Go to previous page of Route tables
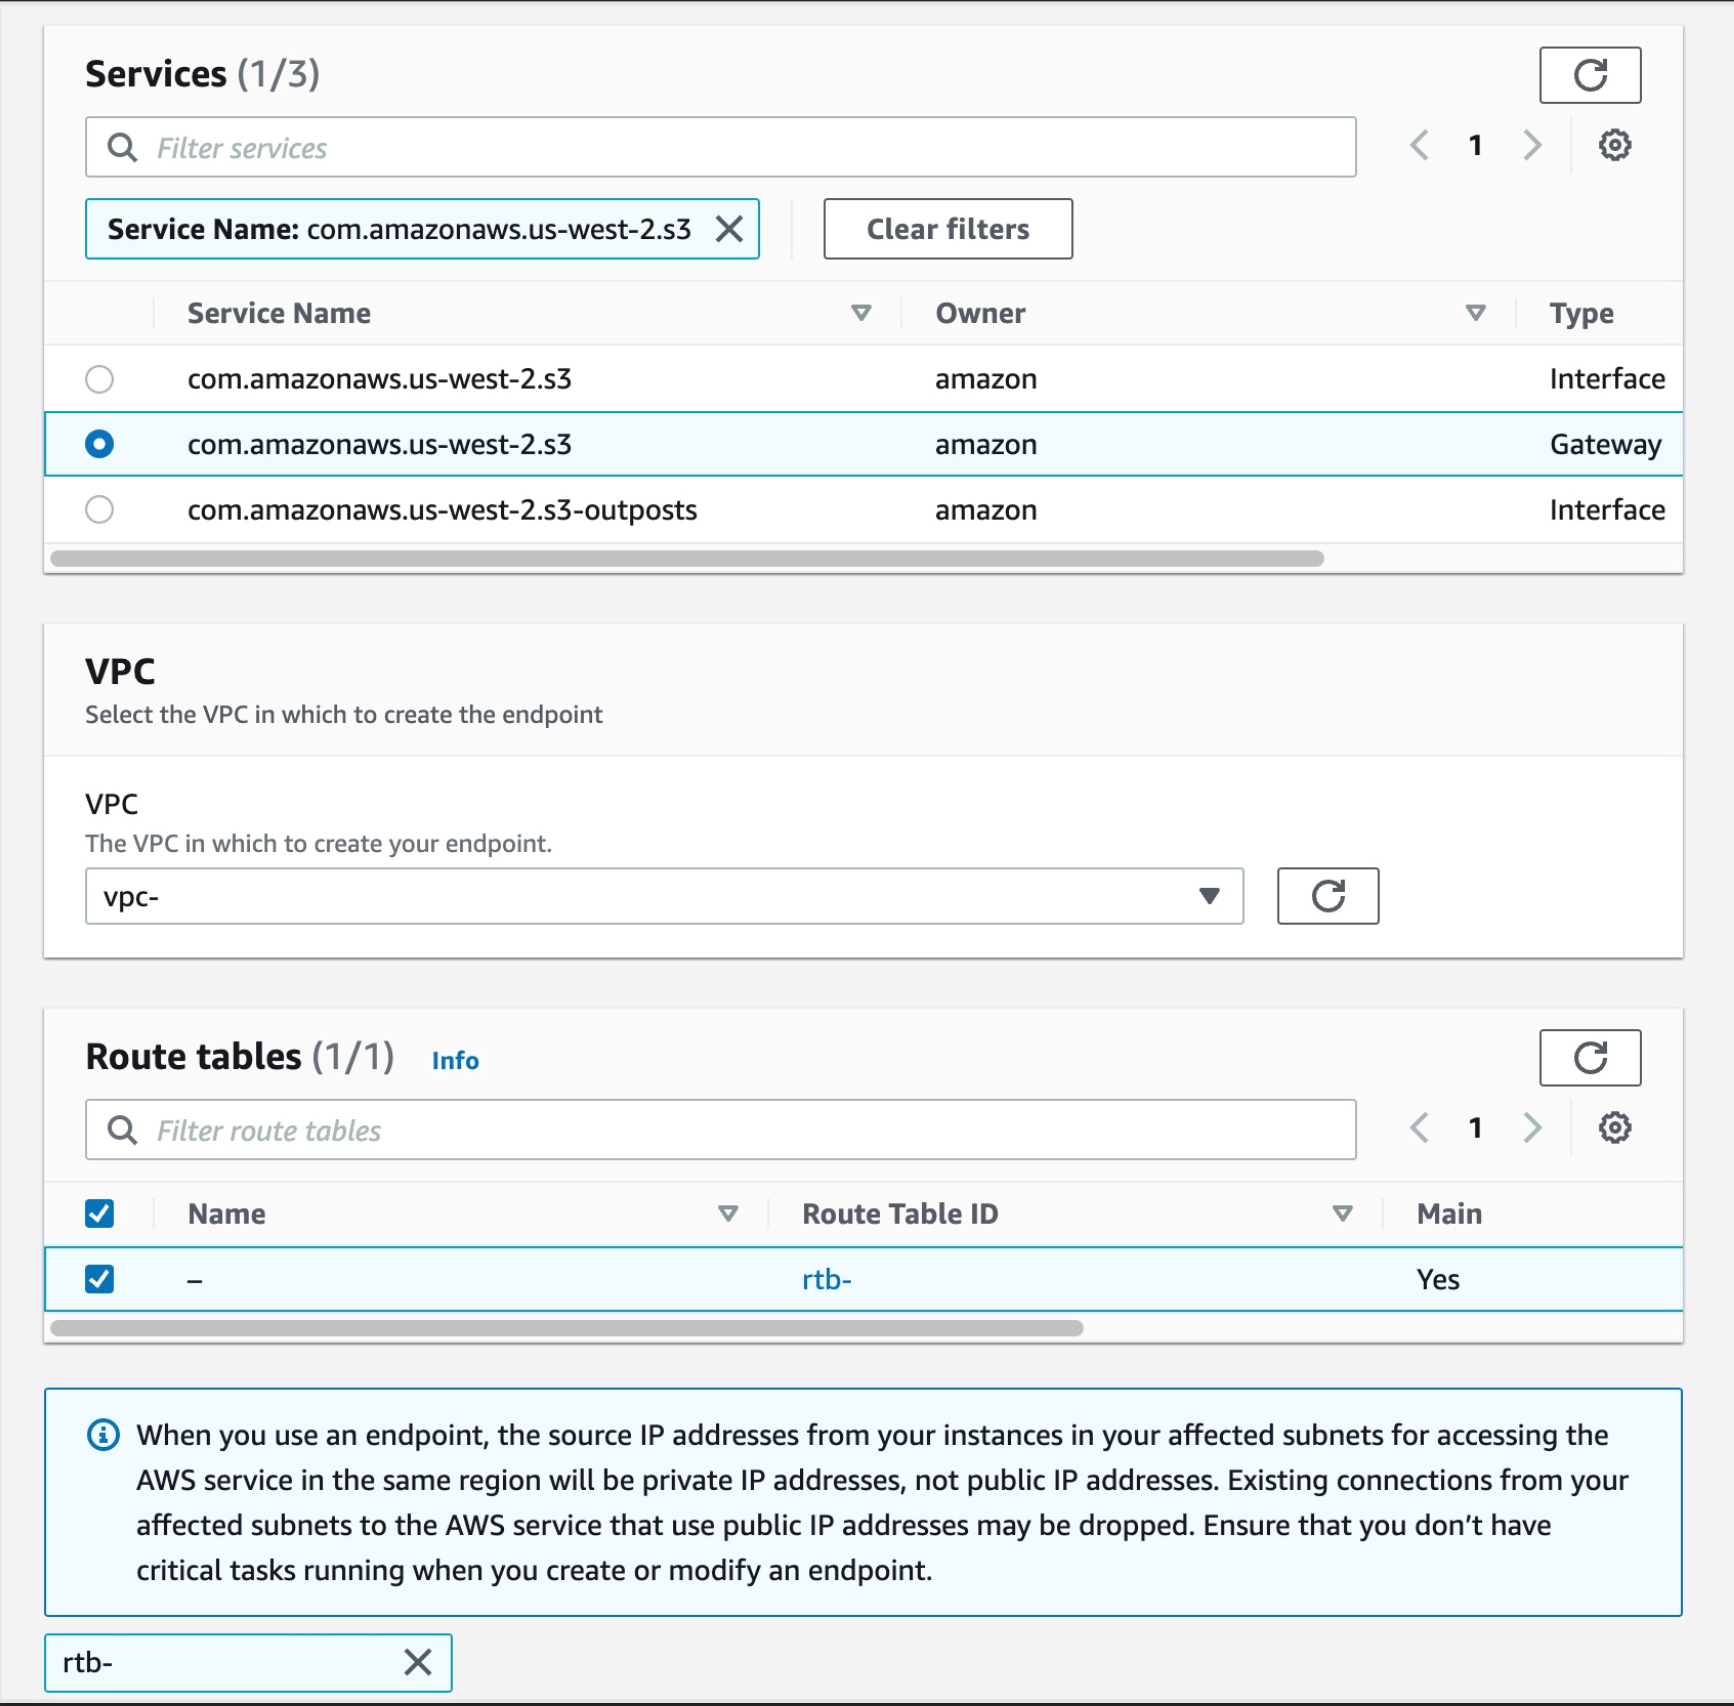This screenshot has width=1734, height=1706. click(1419, 1128)
